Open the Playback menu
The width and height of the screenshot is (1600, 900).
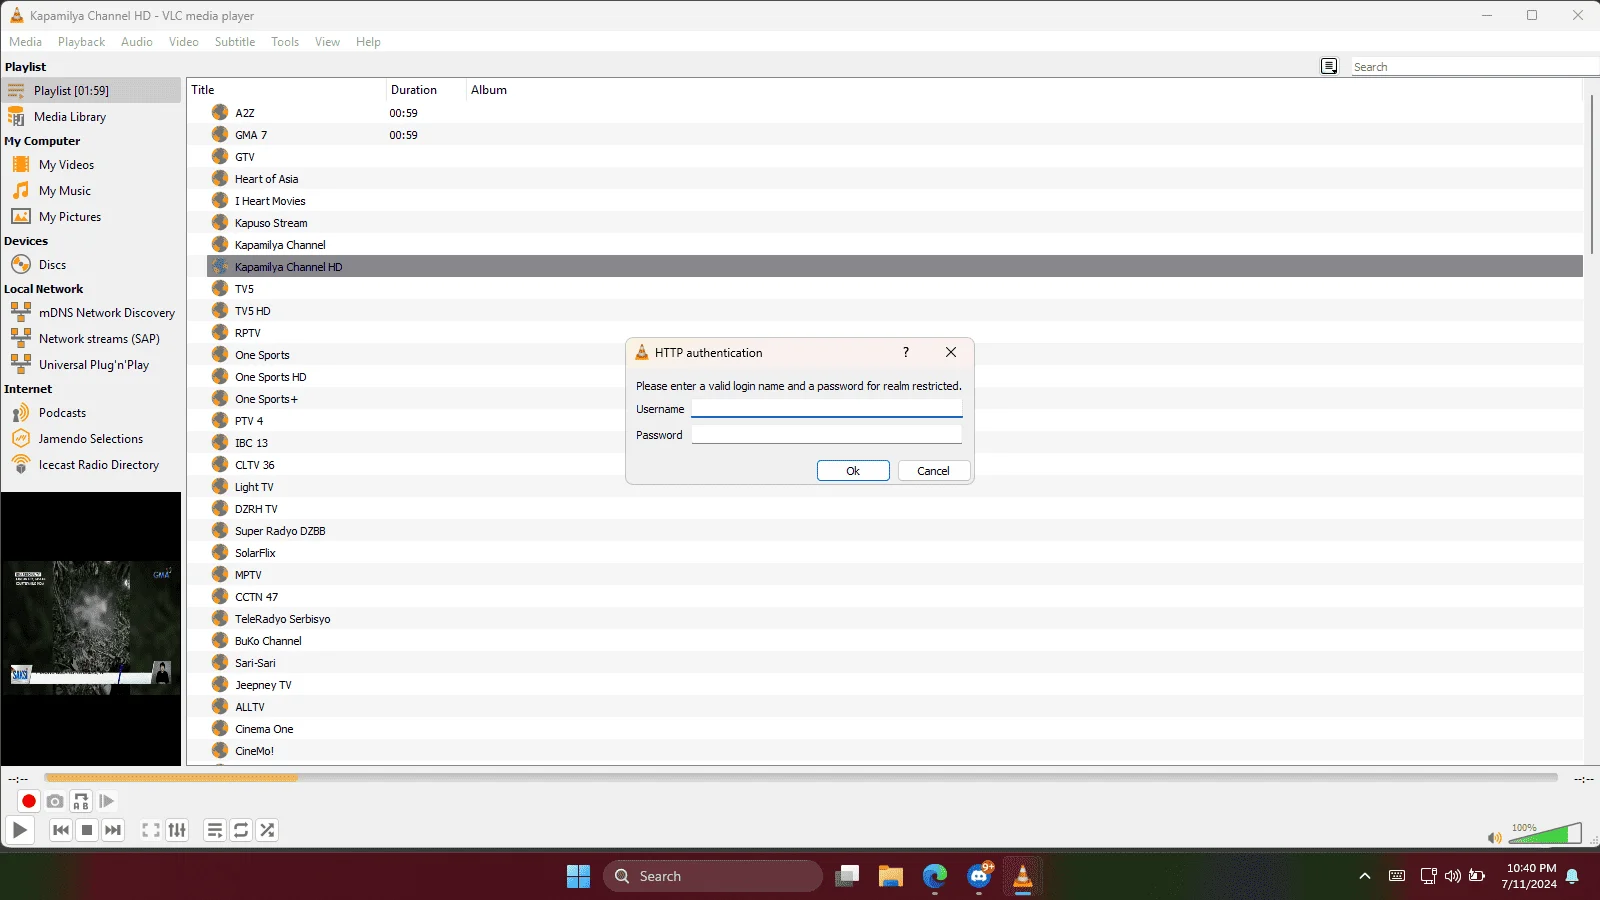coord(81,42)
